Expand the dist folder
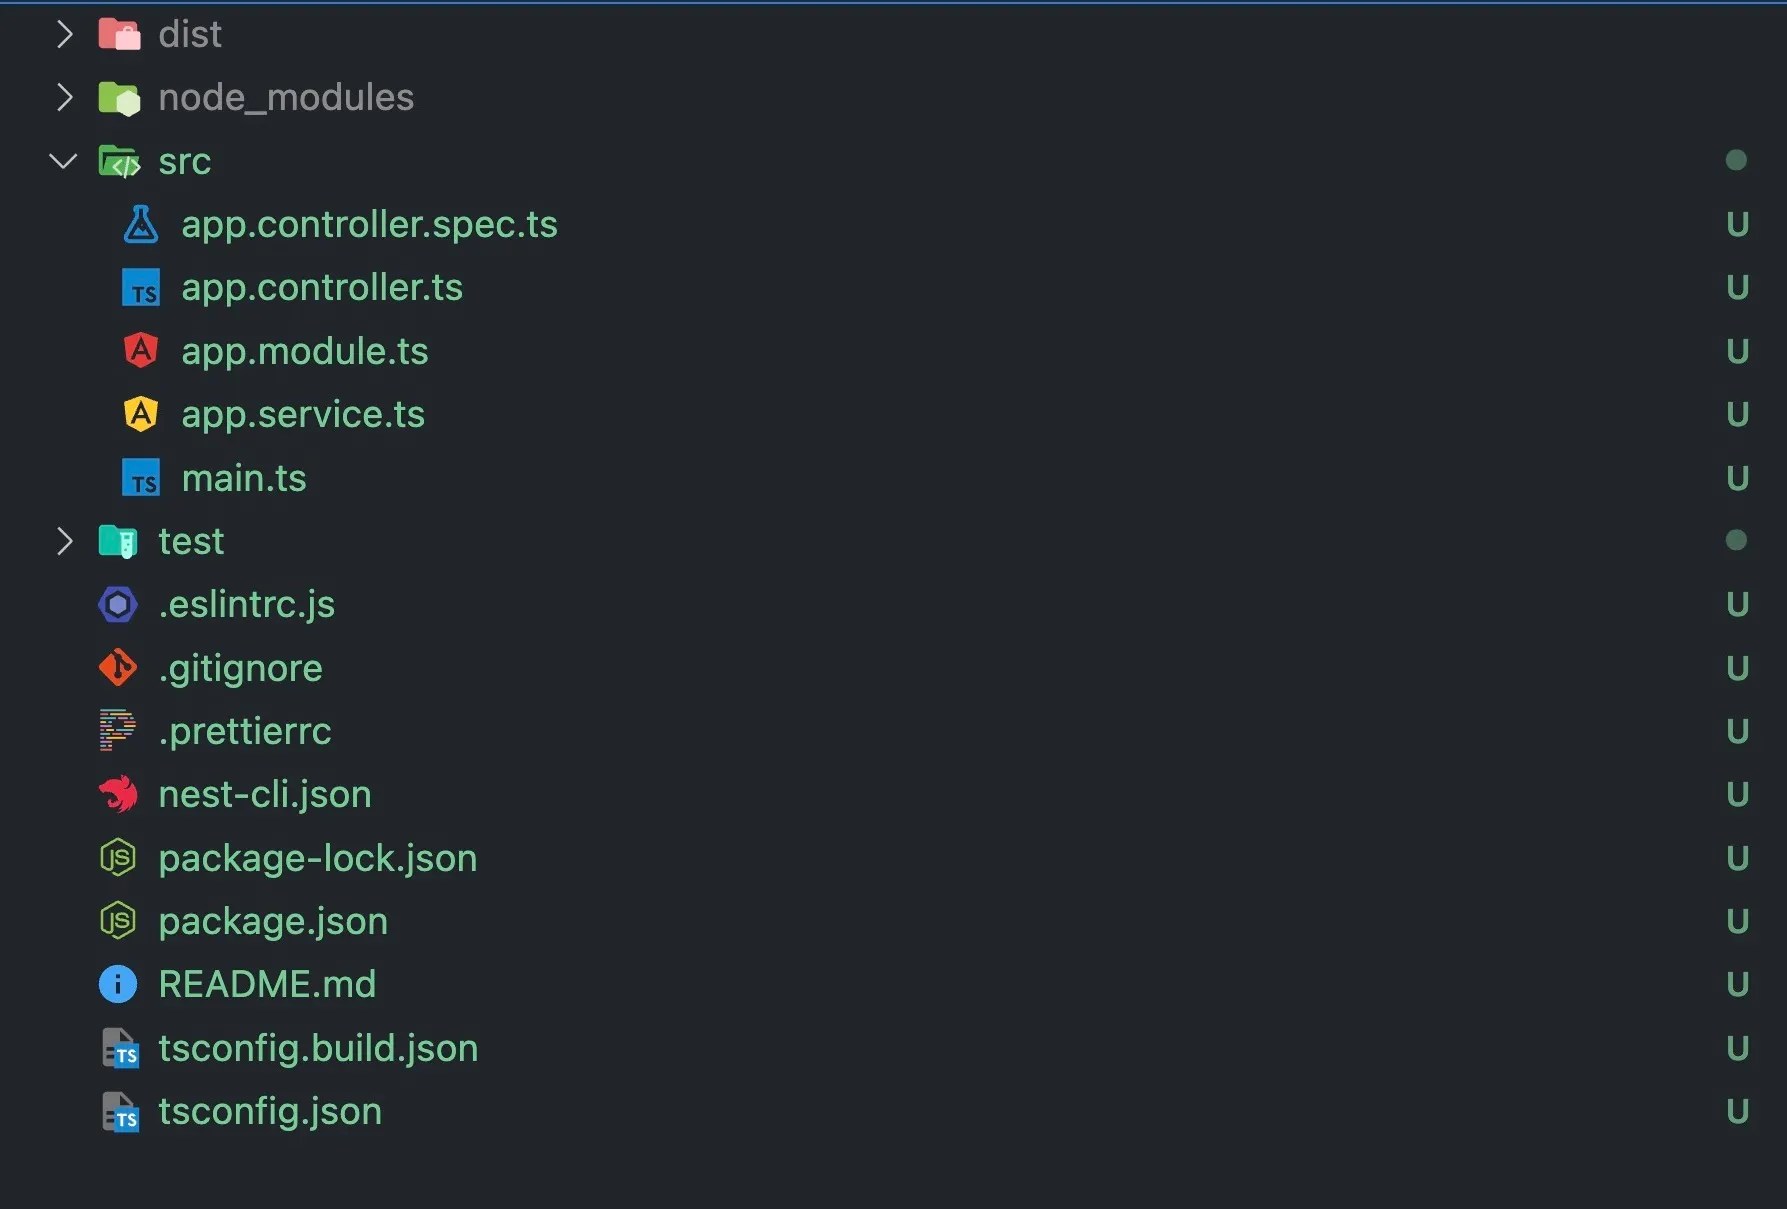Viewport: 1787px width, 1209px height. (64, 33)
